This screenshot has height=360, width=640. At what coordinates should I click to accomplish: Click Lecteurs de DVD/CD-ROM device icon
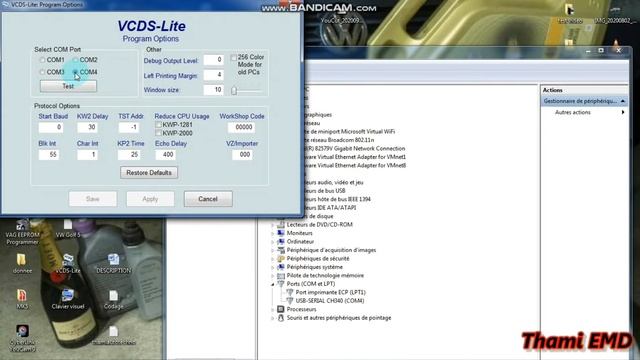click(281, 224)
